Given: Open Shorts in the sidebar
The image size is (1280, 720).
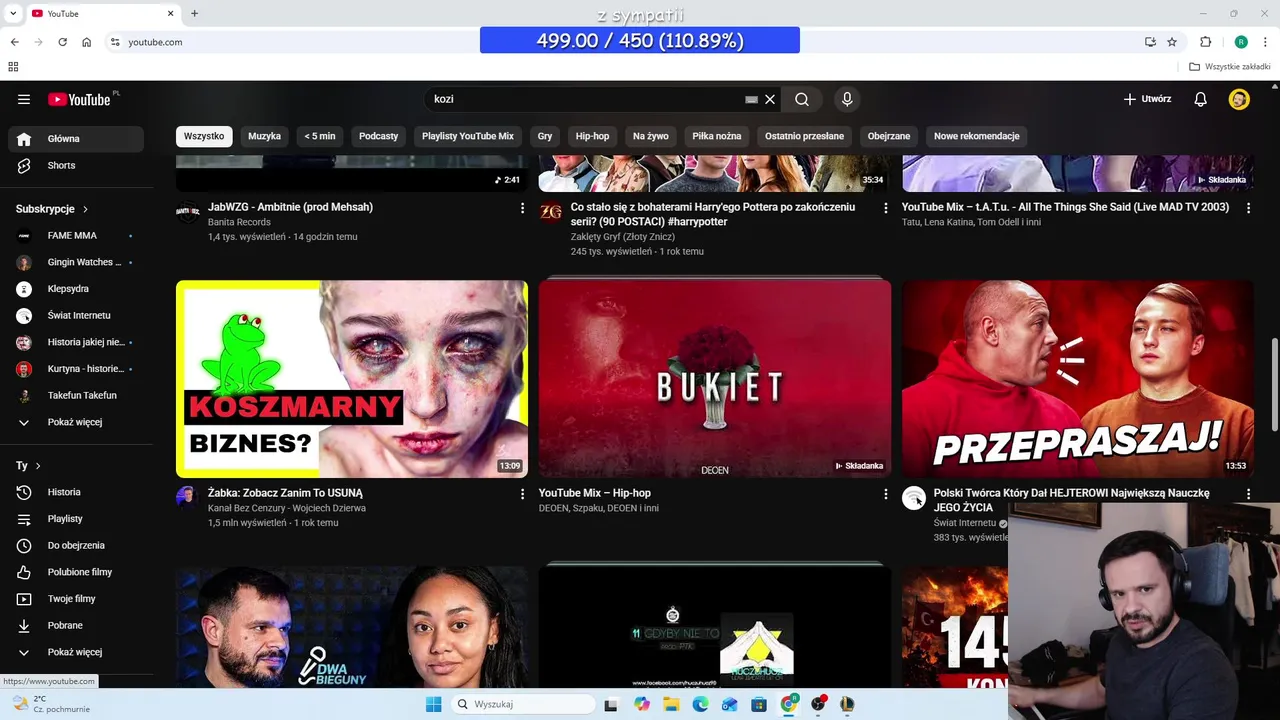Looking at the screenshot, I should (x=76, y=165).
